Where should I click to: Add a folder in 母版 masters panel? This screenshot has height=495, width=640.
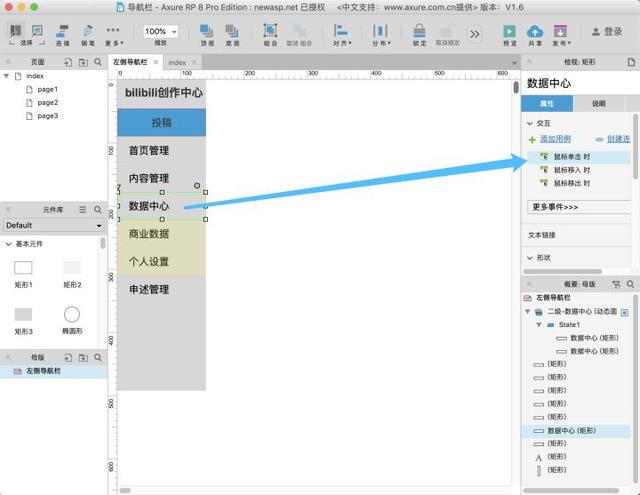[x=83, y=357]
